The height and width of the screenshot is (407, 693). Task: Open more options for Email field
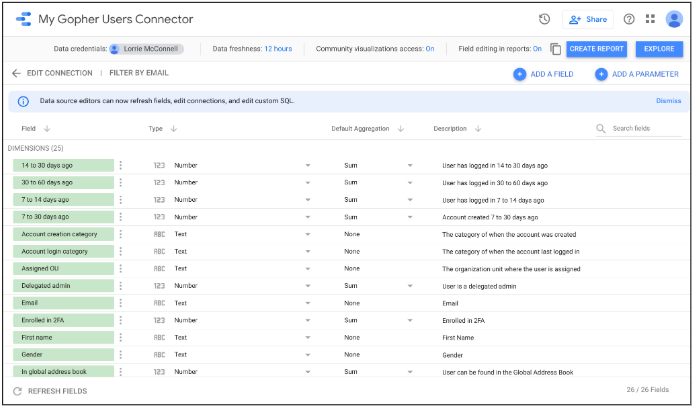(x=121, y=303)
